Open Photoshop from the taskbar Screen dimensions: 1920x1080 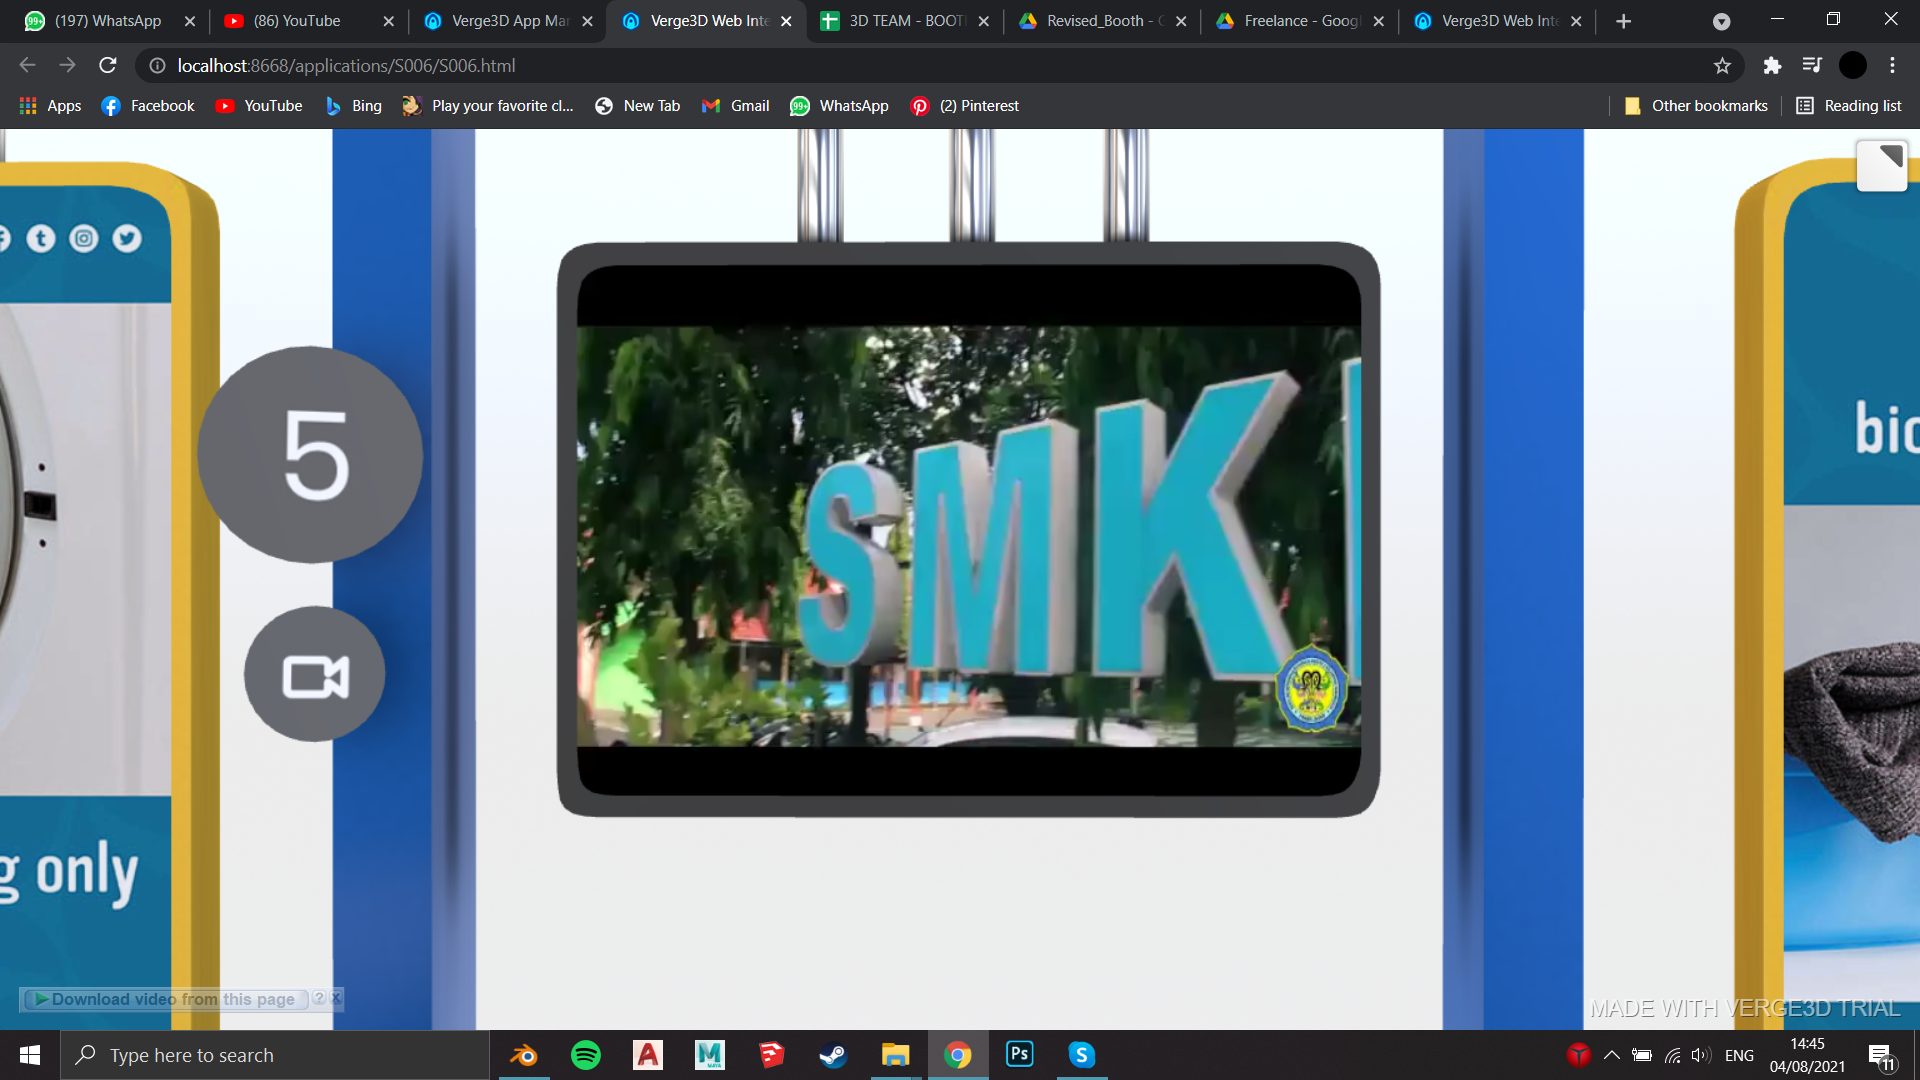point(1020,1055)
